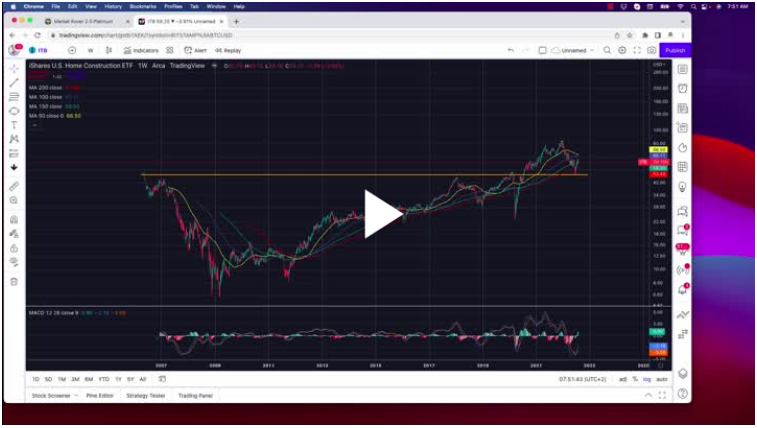757x428 pixels.
Task: Open the ITB symbol search
Action: coord(38,50)
